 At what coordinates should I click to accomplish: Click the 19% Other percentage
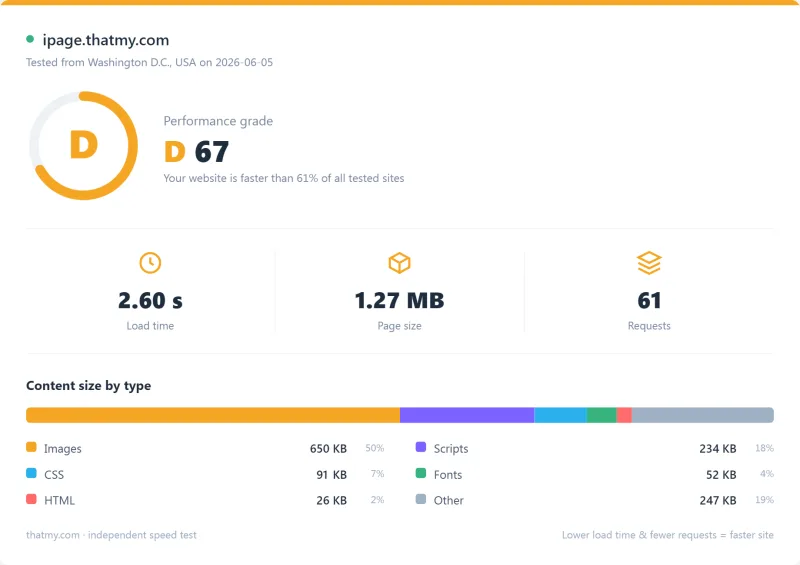pos(764,500)
